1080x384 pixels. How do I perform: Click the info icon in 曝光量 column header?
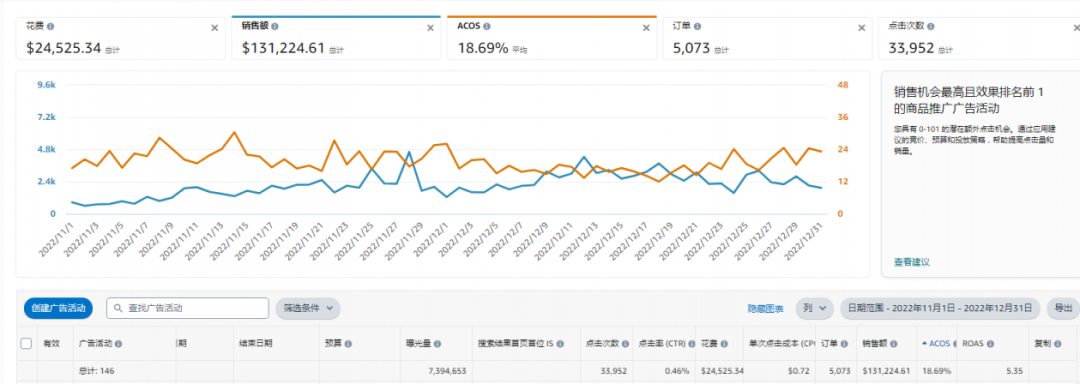click(437, 343)
